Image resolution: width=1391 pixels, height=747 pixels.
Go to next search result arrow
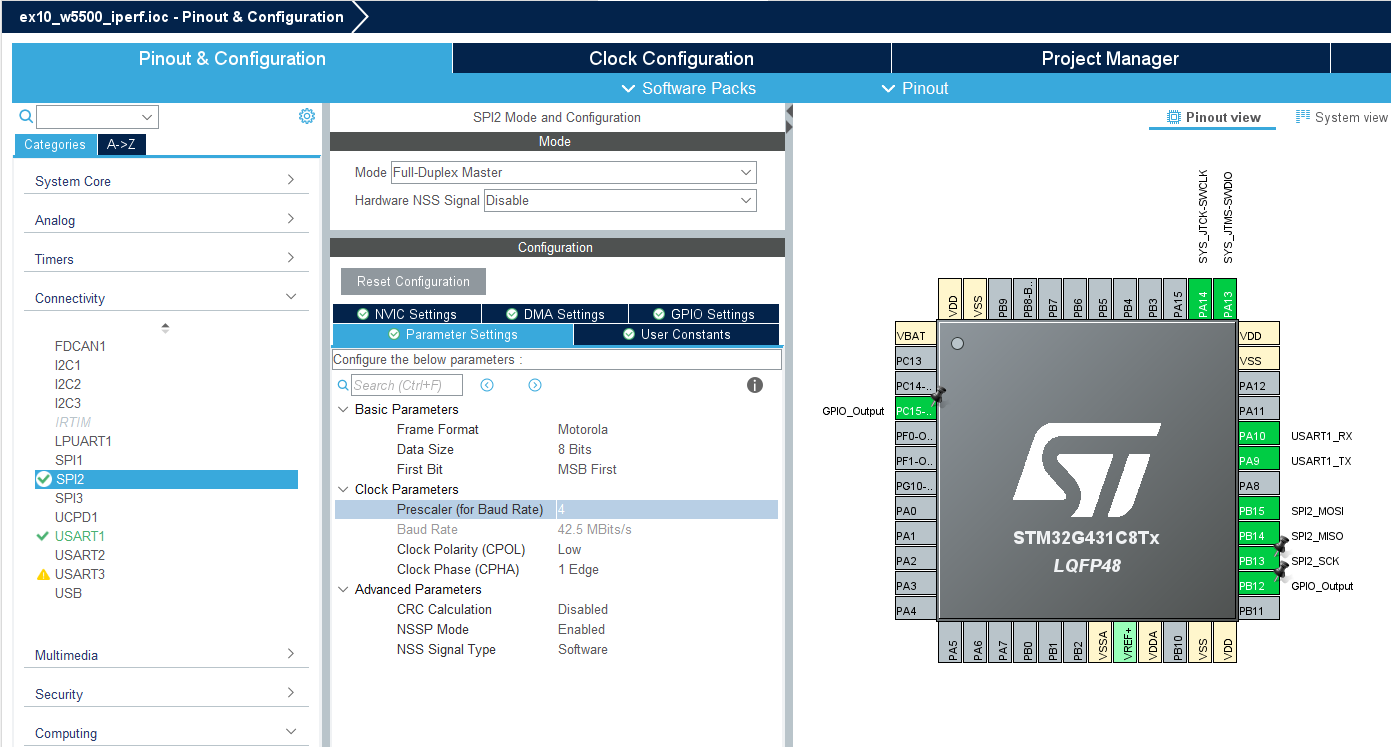pos(535,385)
